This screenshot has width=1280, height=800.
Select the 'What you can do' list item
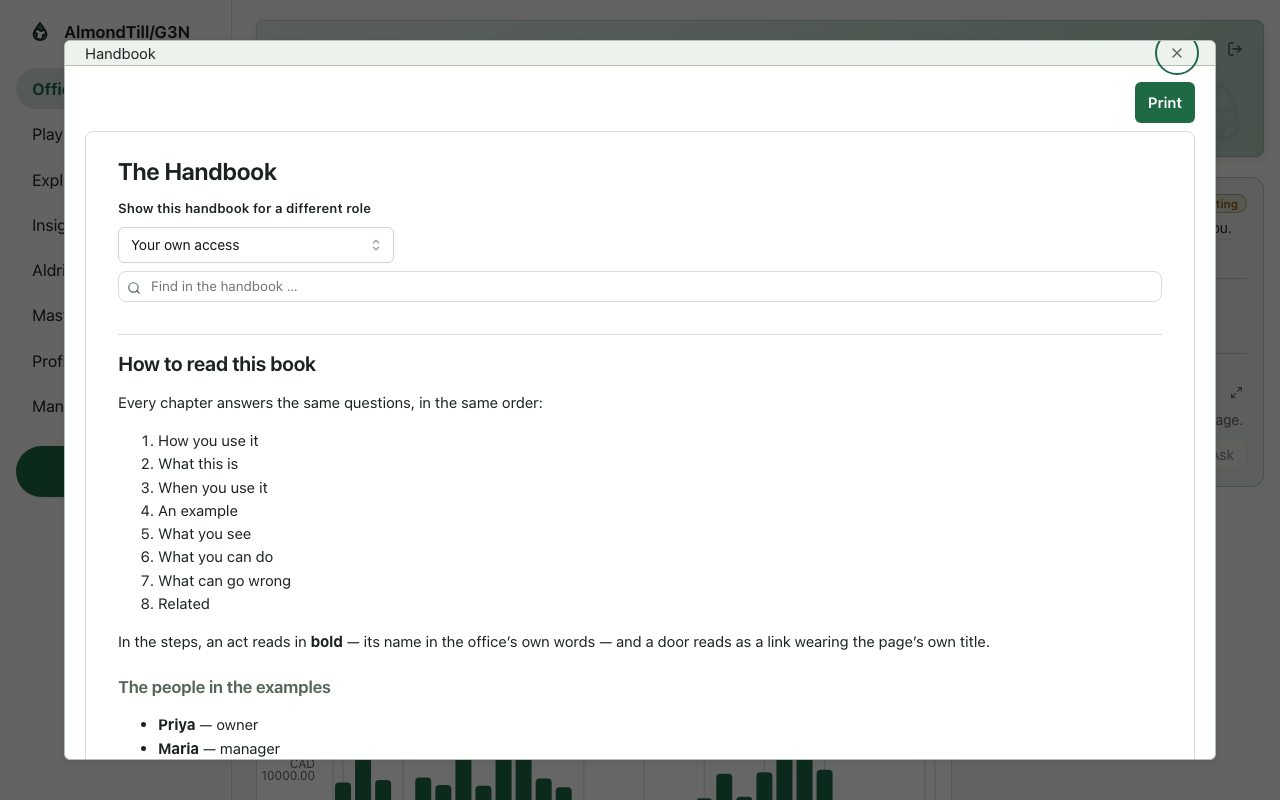click(216, 557)
